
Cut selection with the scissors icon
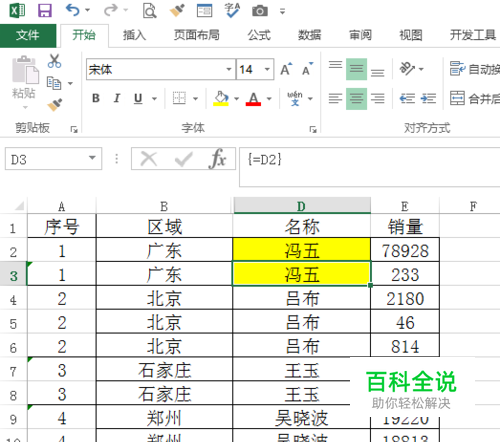[x=54, y=61]
